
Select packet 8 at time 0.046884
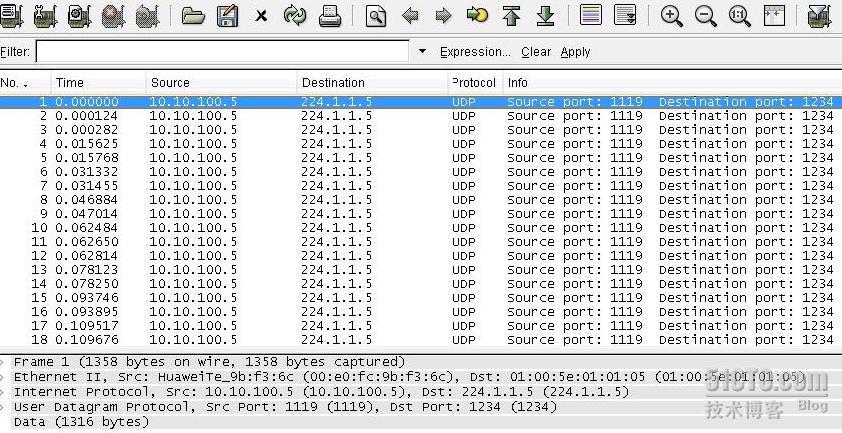pyautogui.click(x=421, y=200)
